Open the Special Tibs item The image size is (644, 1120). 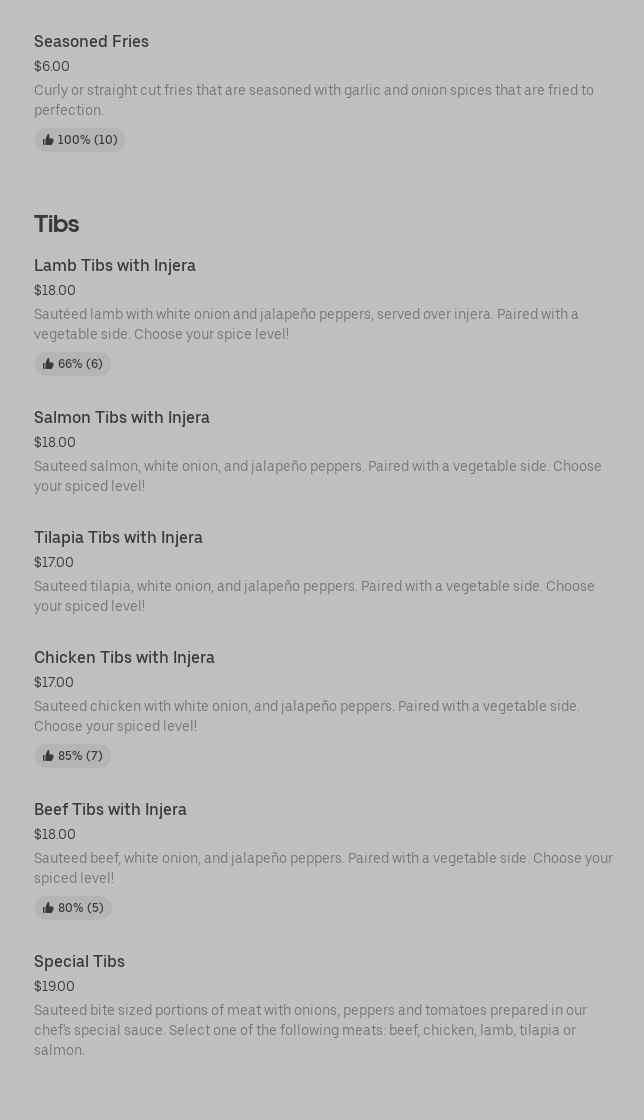coord(79,961)
